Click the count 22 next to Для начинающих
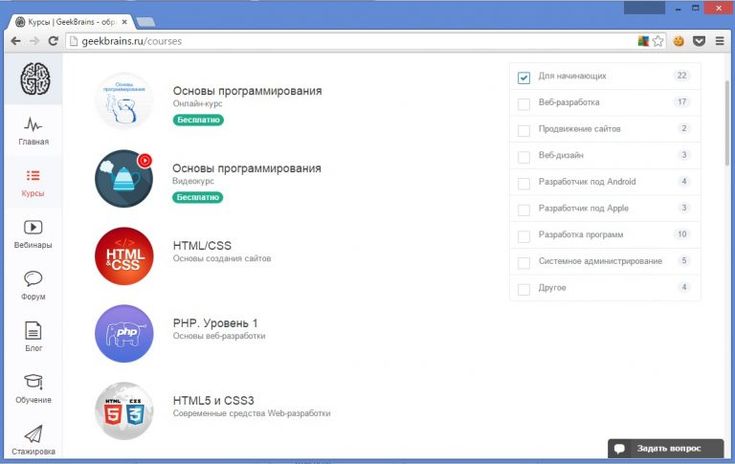 click(x=682, y=75)
